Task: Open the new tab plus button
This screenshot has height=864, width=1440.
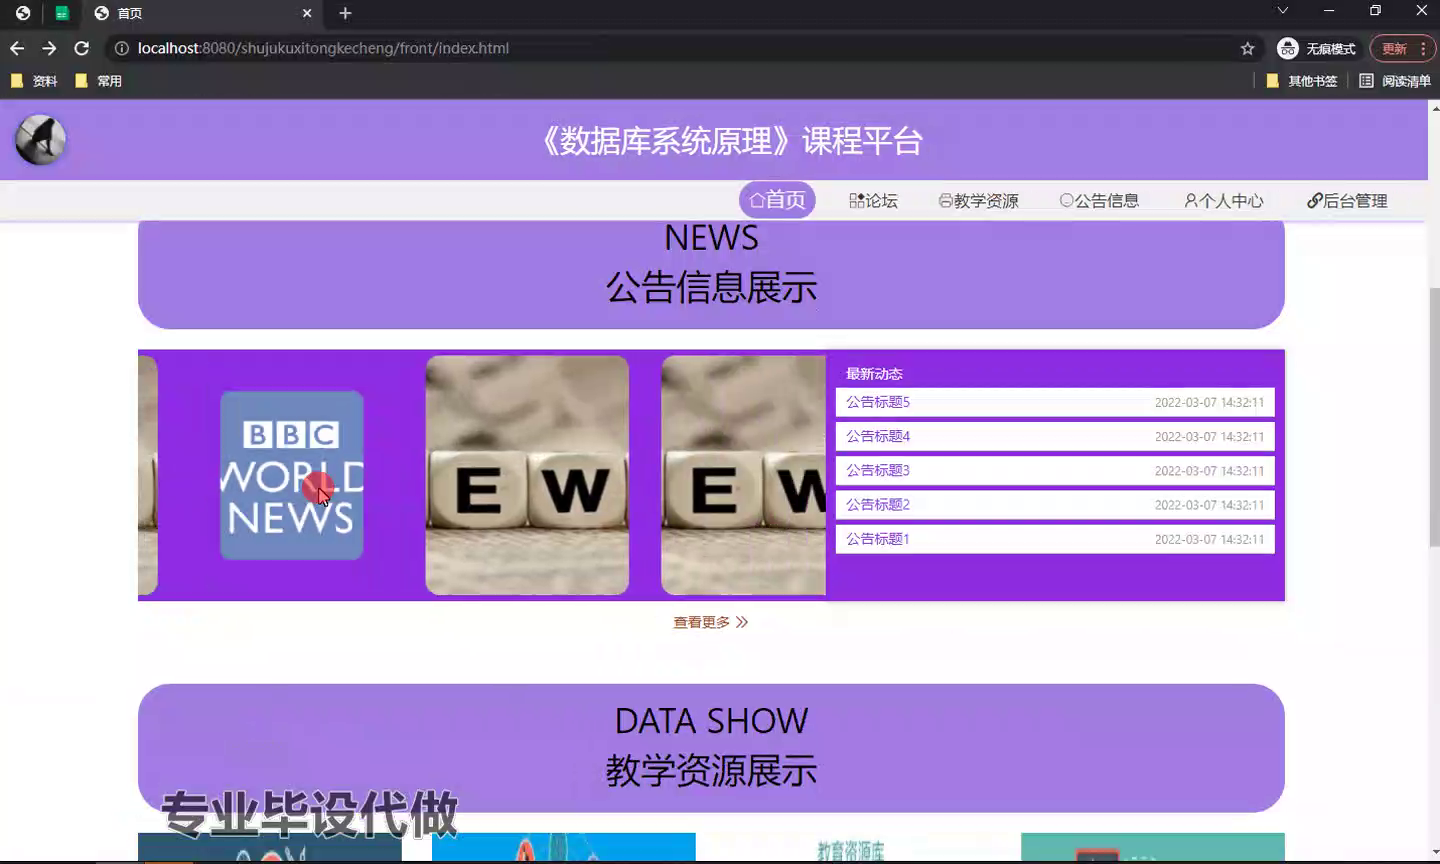Action: click(345, 13)
